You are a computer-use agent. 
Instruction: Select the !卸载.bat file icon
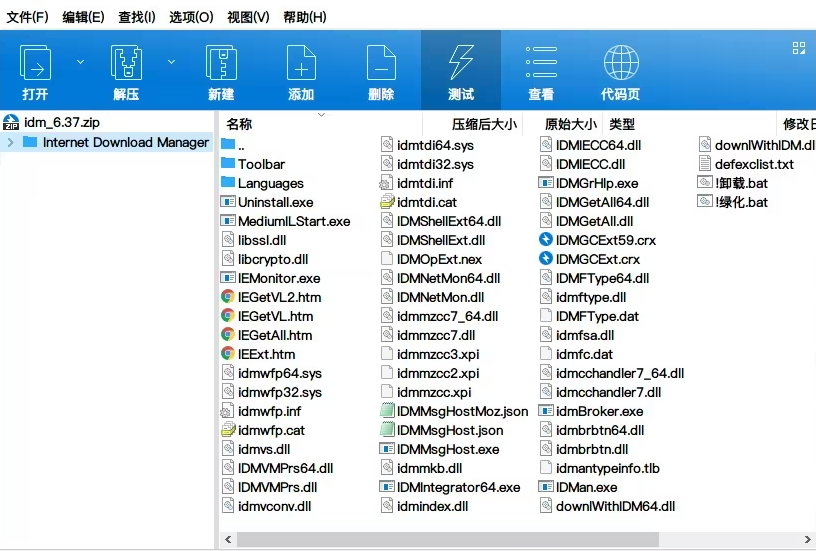pos(705,183)
